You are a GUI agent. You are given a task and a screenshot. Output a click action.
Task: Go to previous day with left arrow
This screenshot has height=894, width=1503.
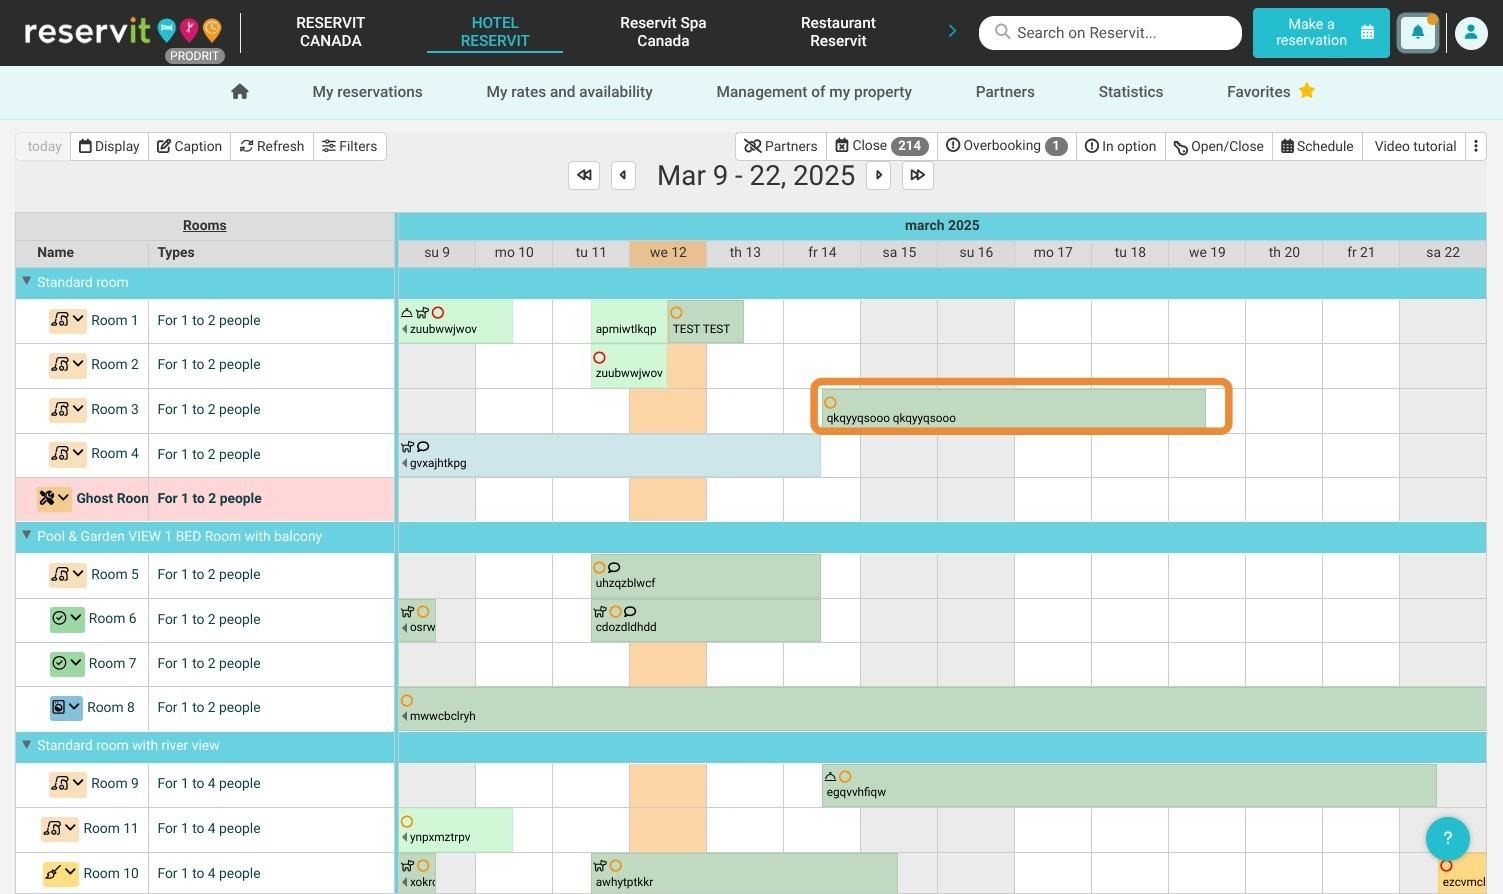[x=623, y=175]
